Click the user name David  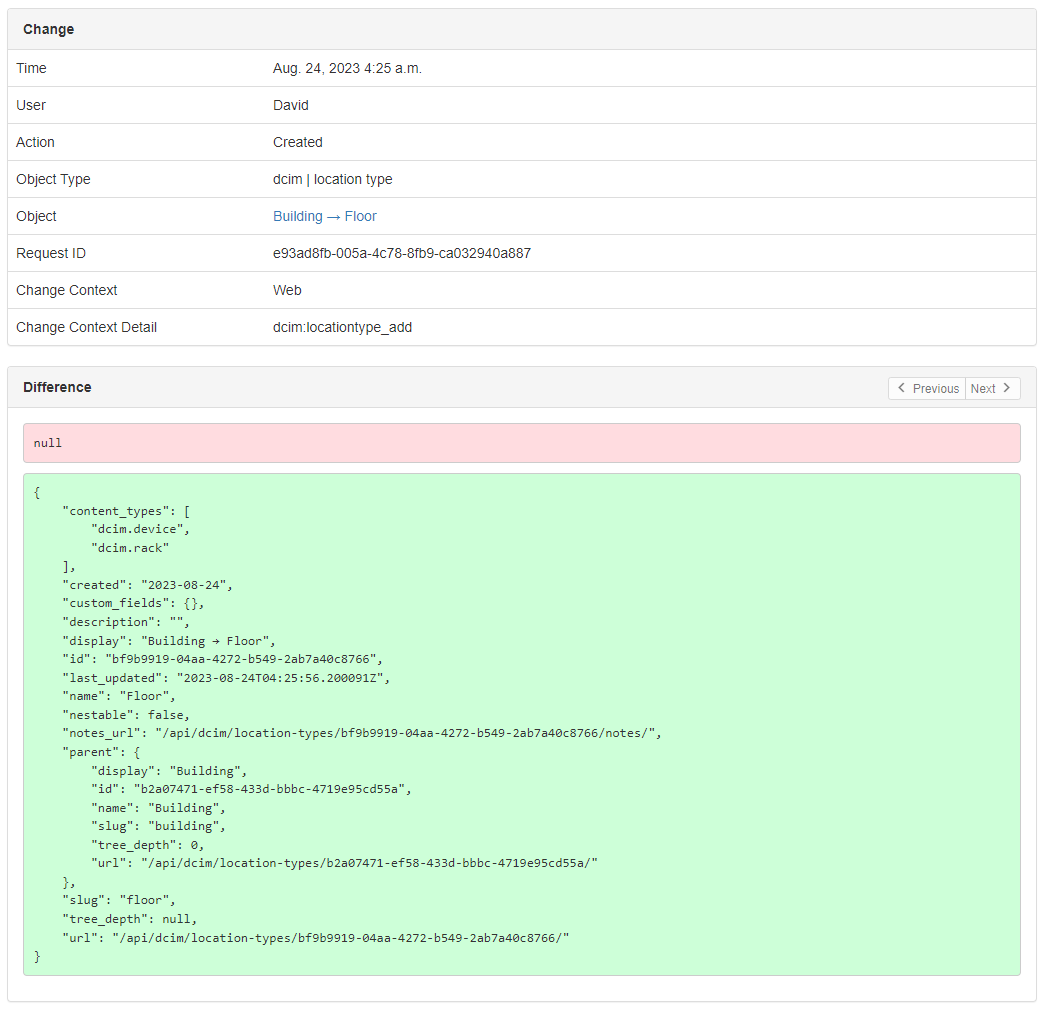(291, 105)
